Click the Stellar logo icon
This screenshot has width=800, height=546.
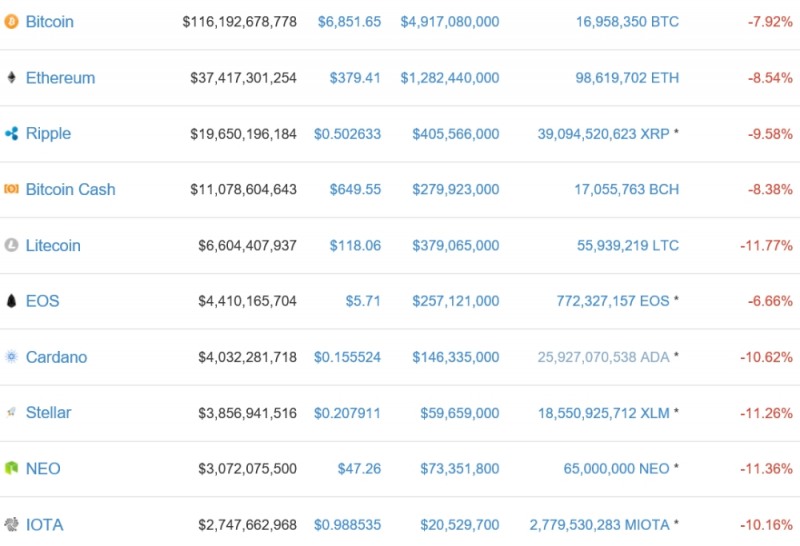11,412
